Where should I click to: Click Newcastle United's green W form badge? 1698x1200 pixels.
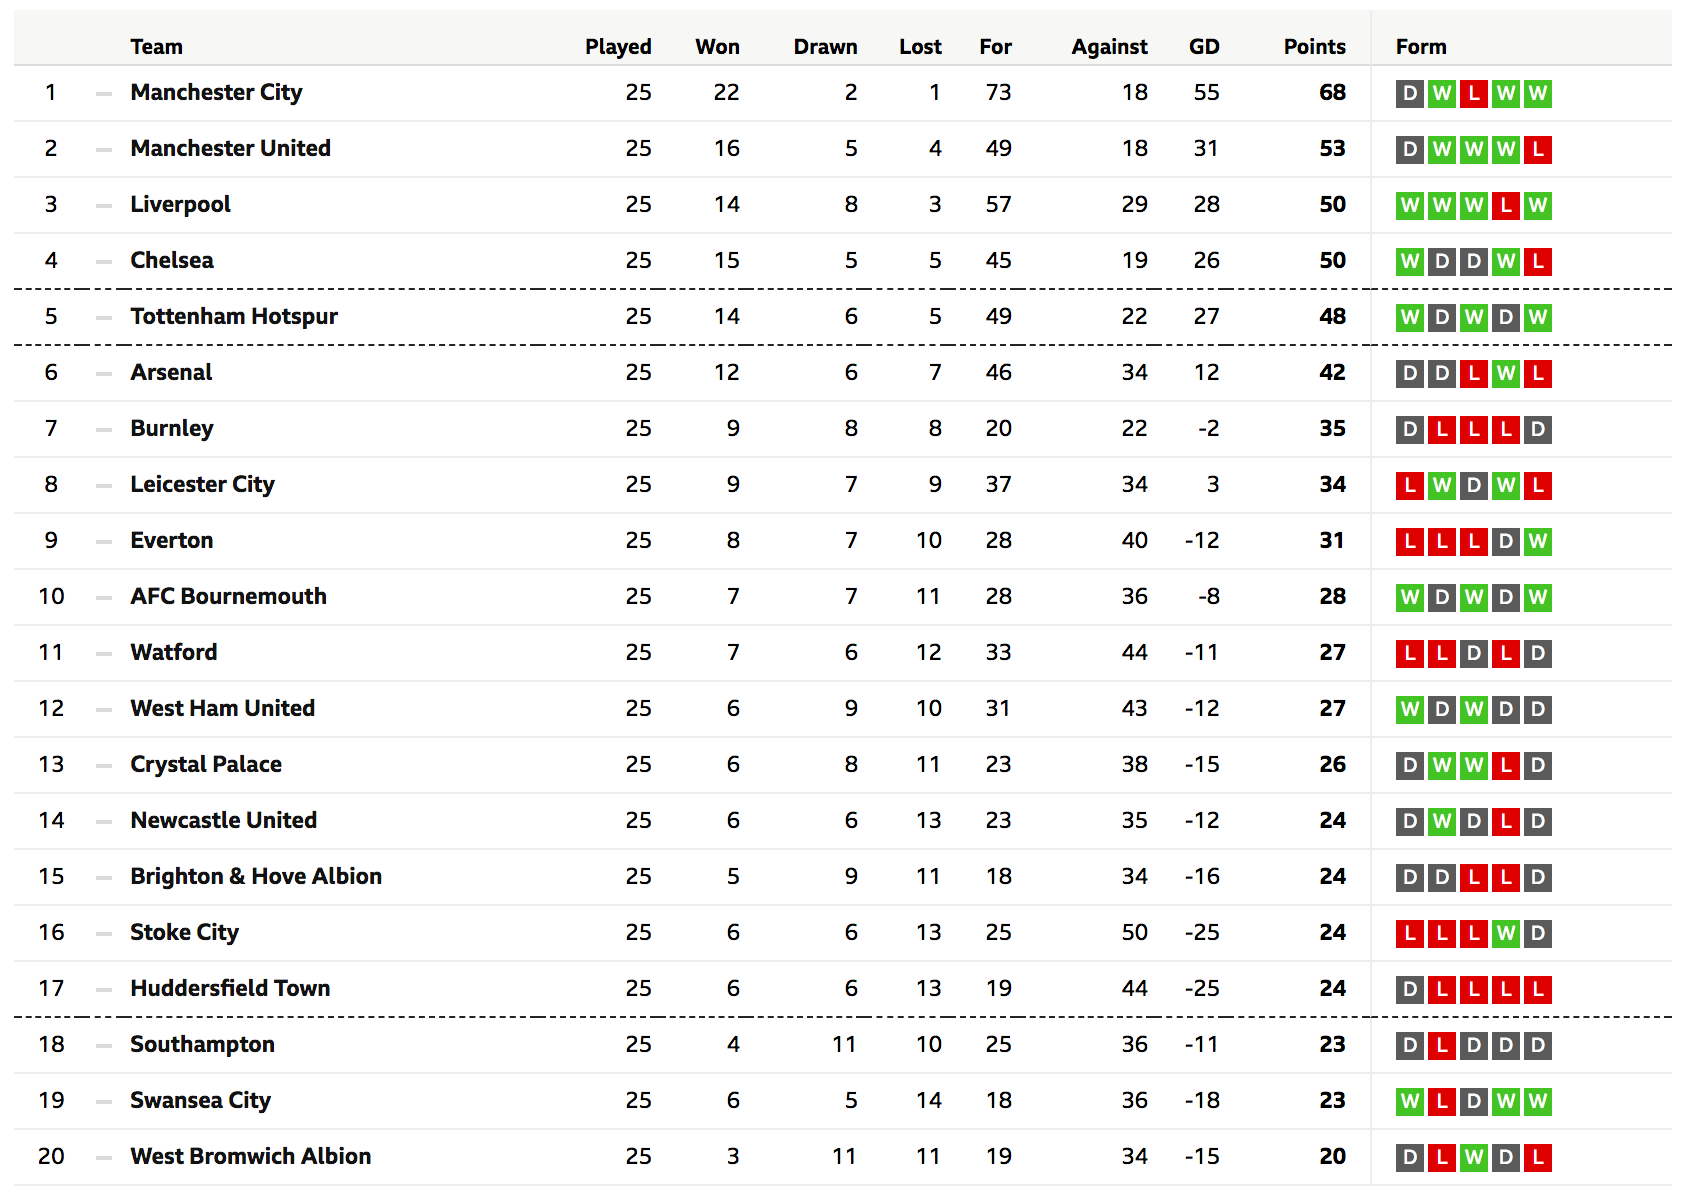pos(1441,822)
